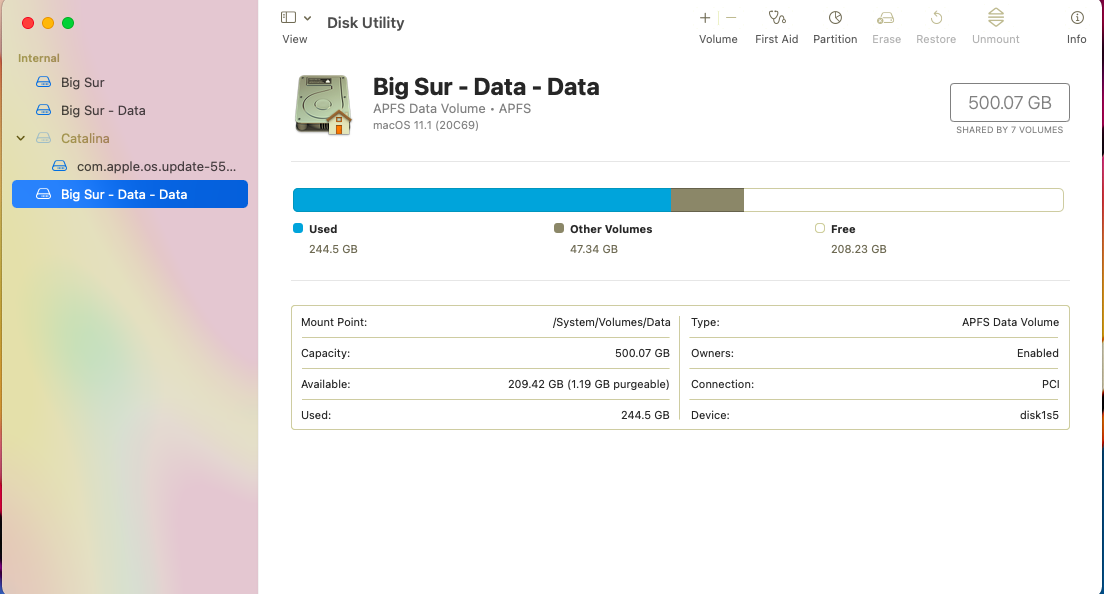Run First Aid stethoscope tool
1104x594 pixels.
click(777, 18)
